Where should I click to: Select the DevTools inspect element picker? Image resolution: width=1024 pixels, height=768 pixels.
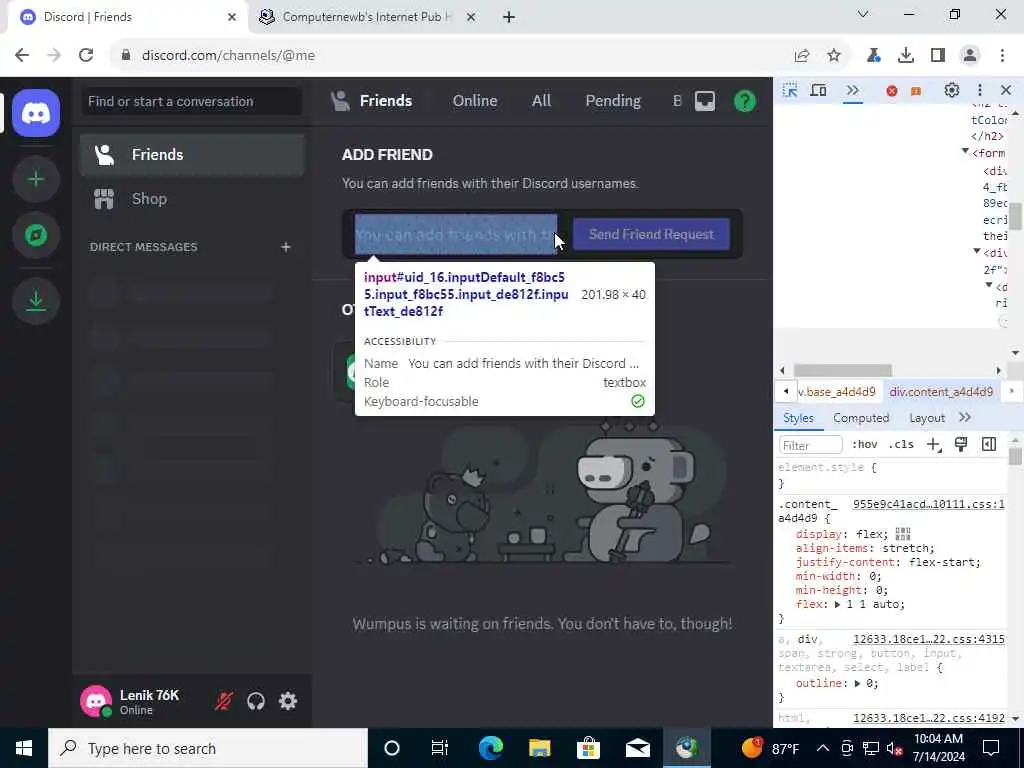[790, 90]
